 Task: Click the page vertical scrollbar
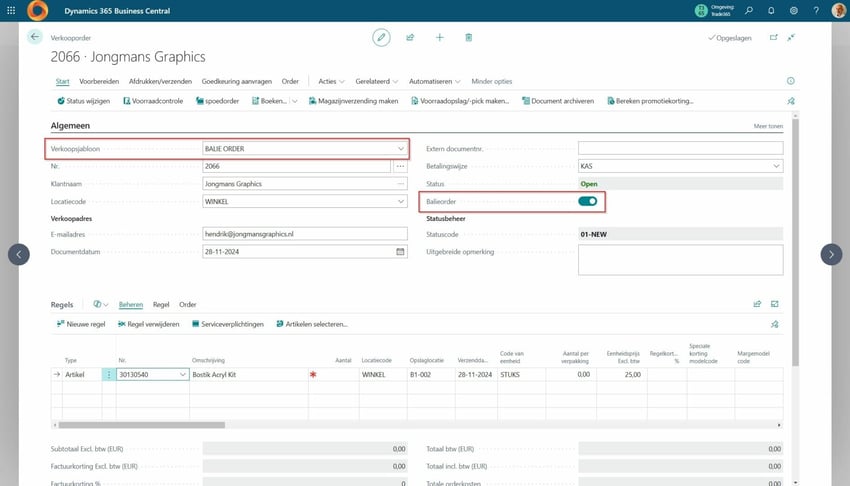pyautogui.click(x=795, y=242)
